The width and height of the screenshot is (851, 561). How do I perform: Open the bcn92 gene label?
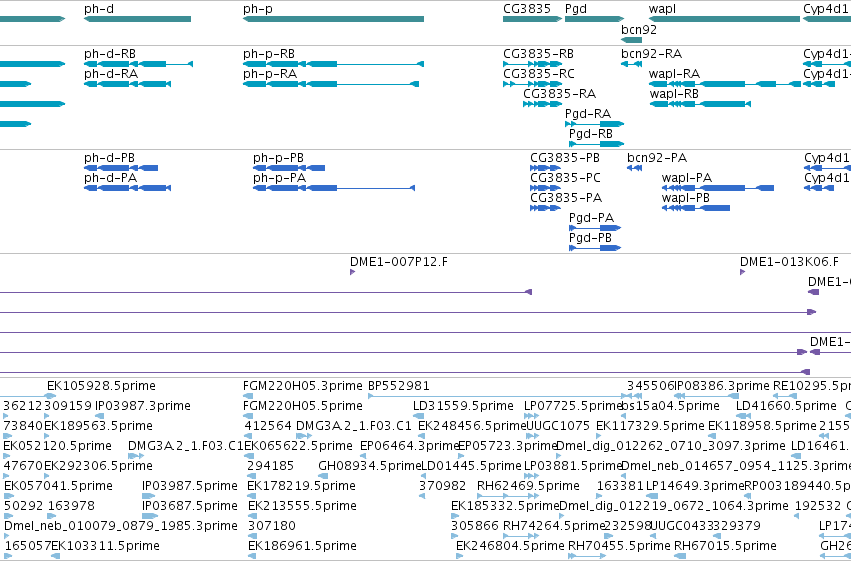click(x=639, y=29)
